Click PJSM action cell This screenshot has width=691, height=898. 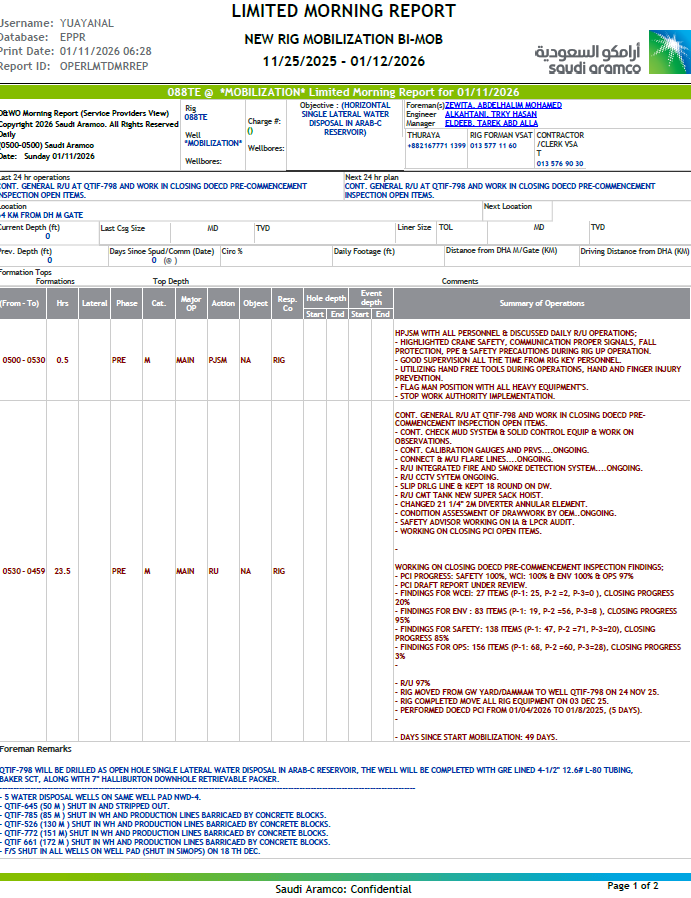219,359
